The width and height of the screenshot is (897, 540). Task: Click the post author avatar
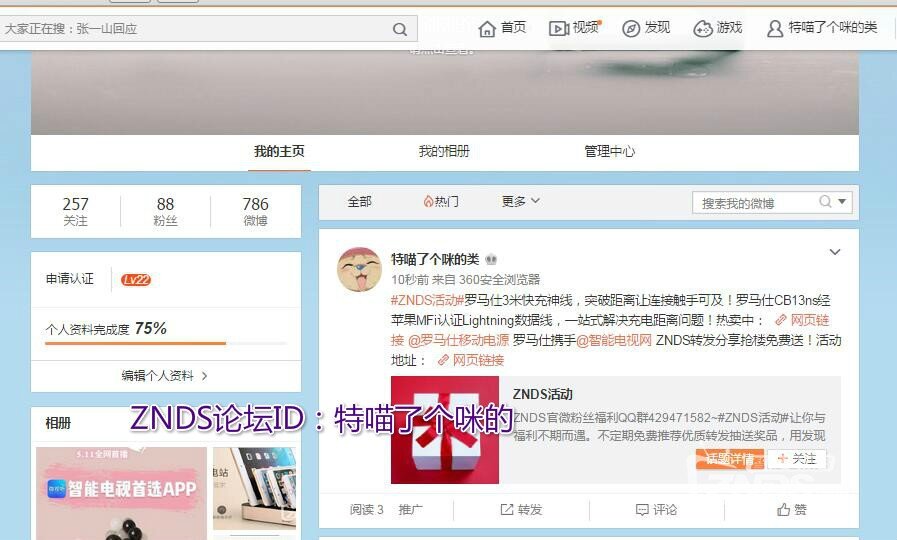[x=359, y=269]
